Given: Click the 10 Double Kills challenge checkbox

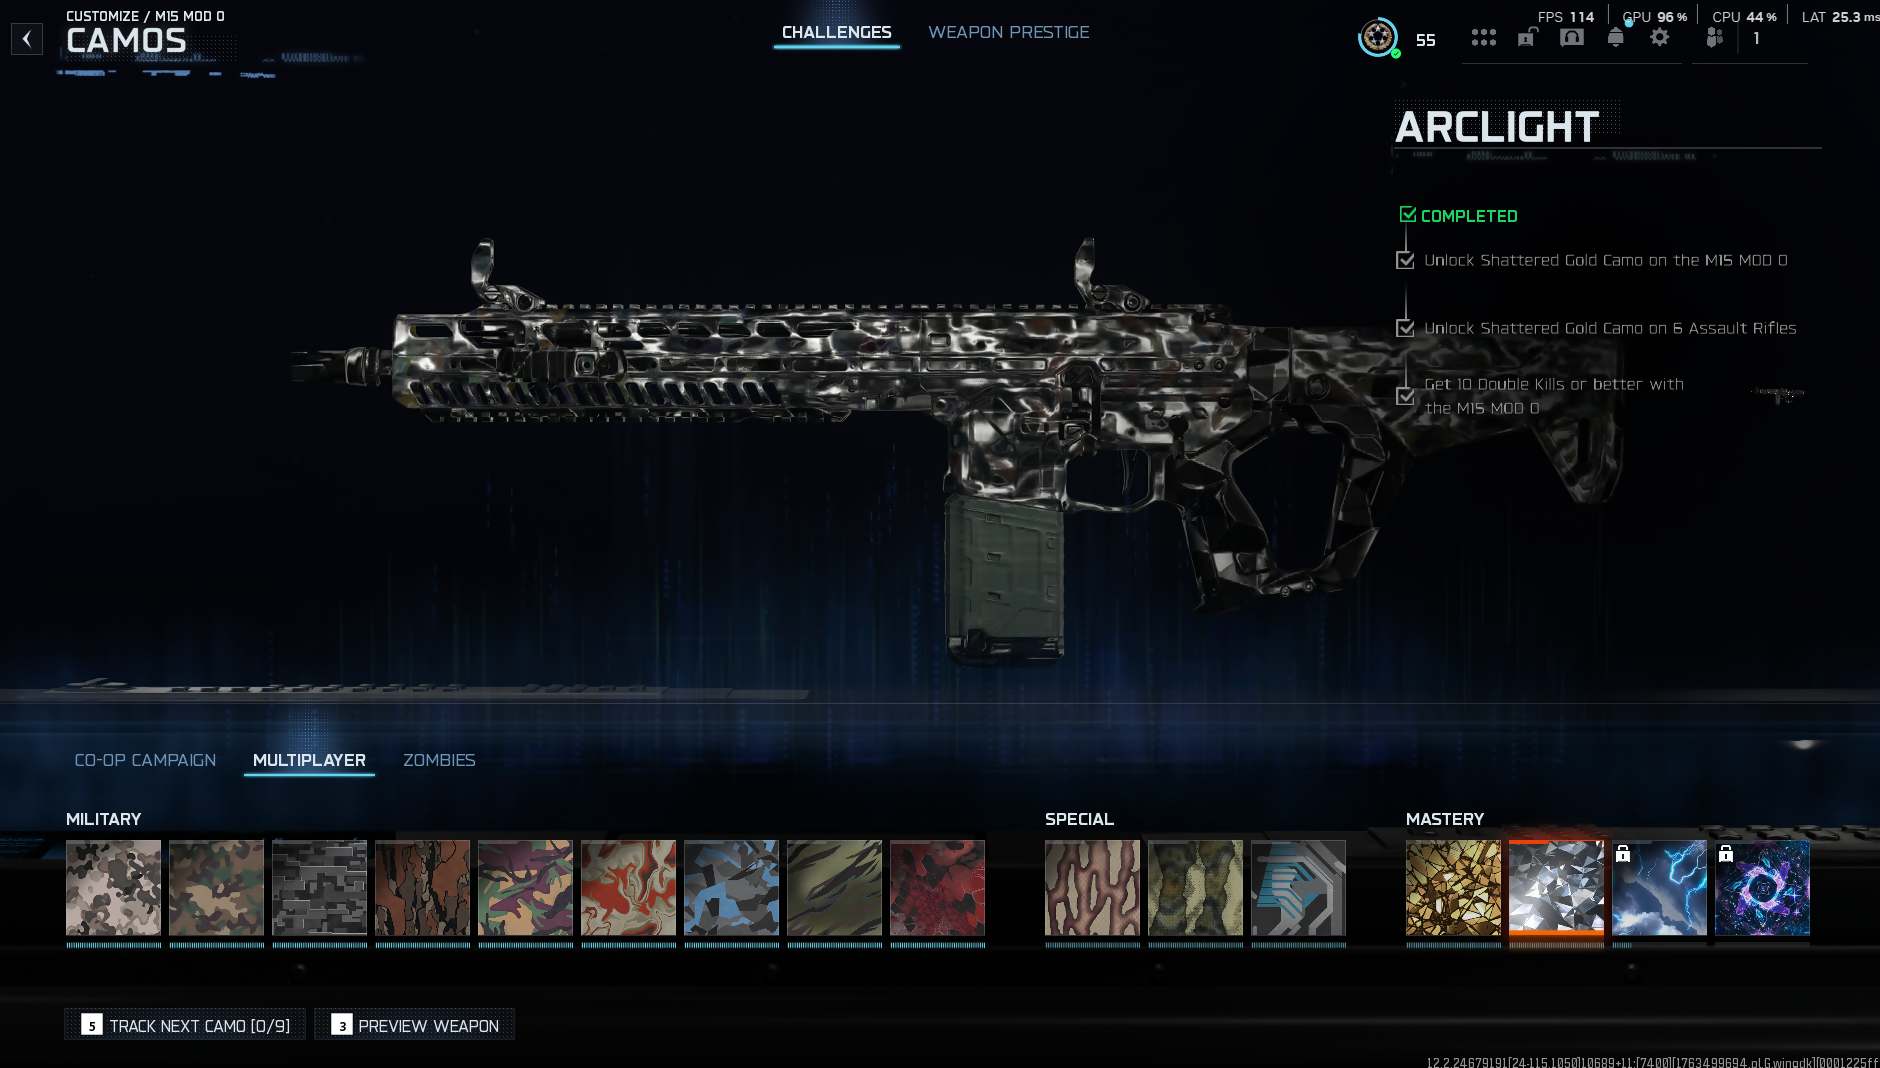Looking at the screenshot, I should (x=1405, y=396).
